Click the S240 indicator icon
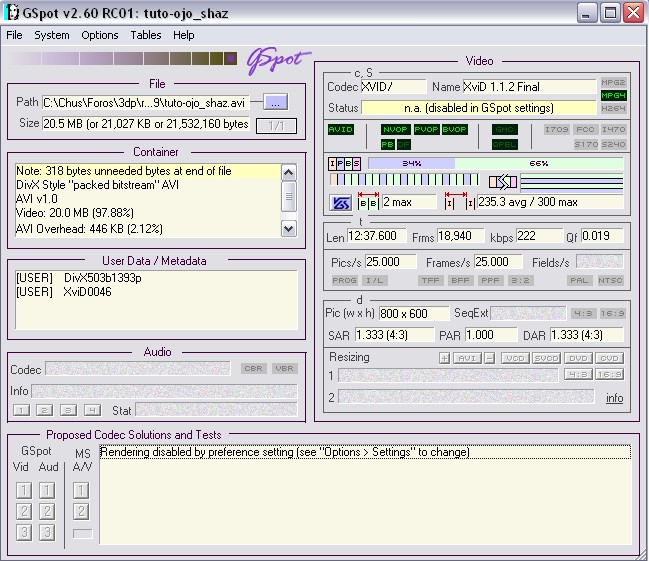Image resolution: width=649 pixels, height=561 pixels. (613, 144)
